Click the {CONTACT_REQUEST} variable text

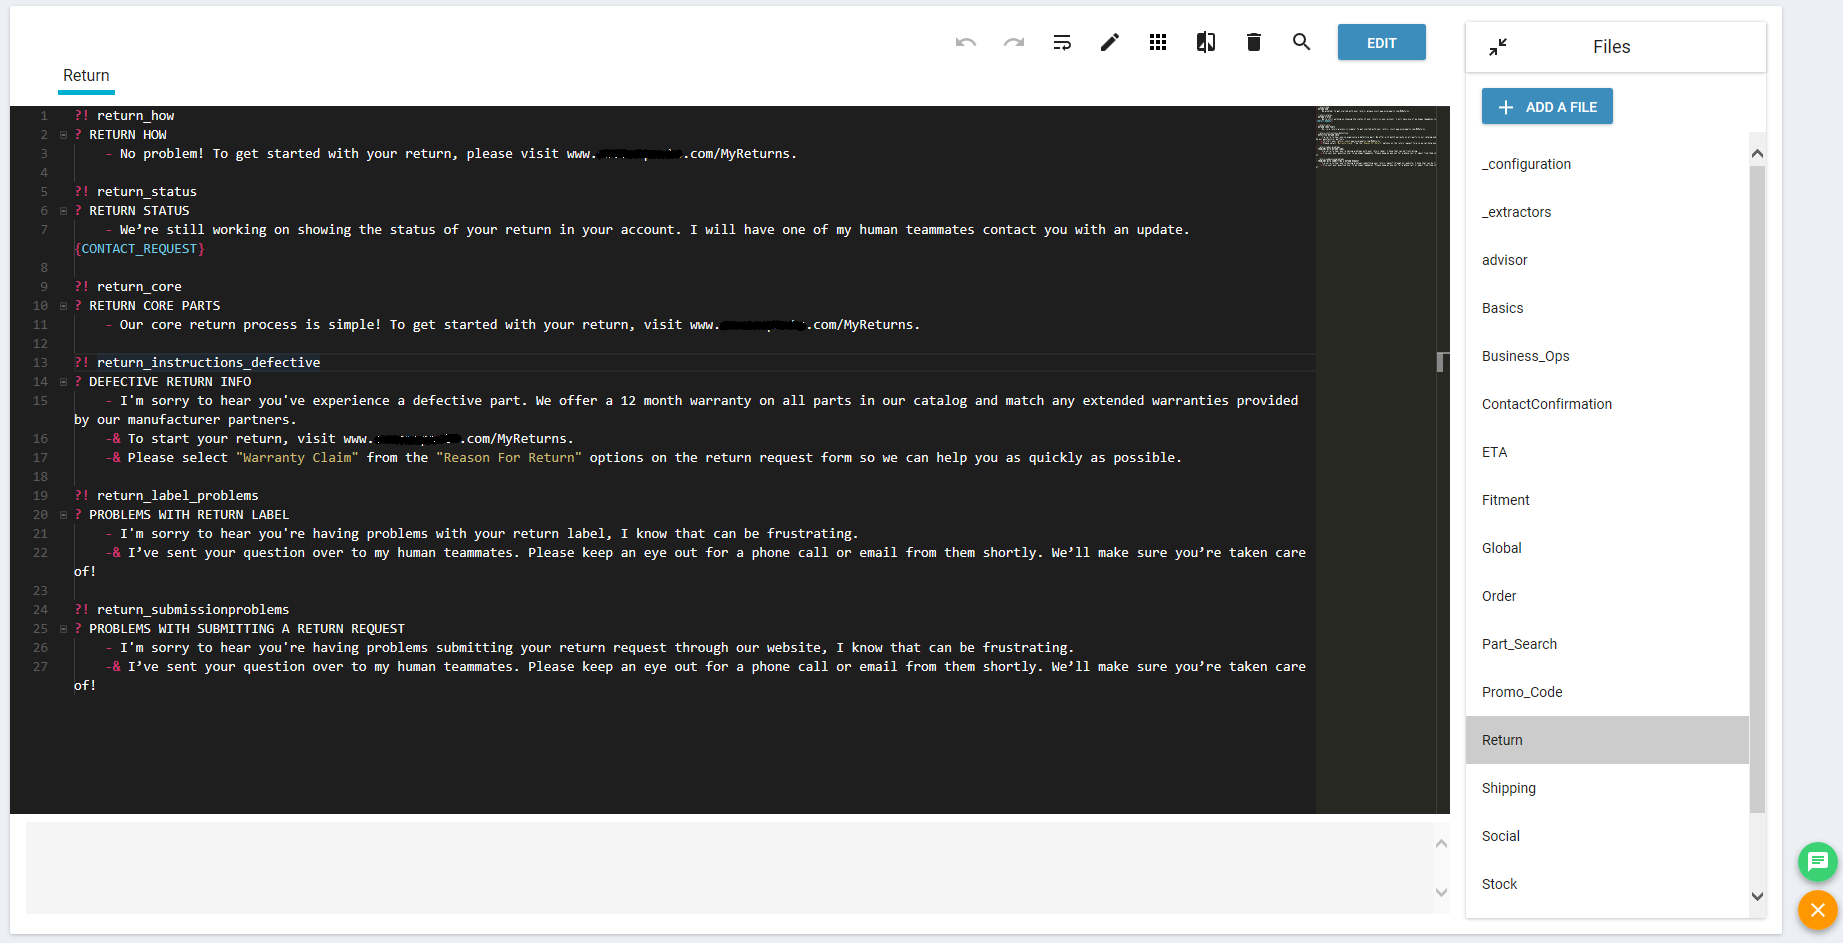click(x=139, y=249)
